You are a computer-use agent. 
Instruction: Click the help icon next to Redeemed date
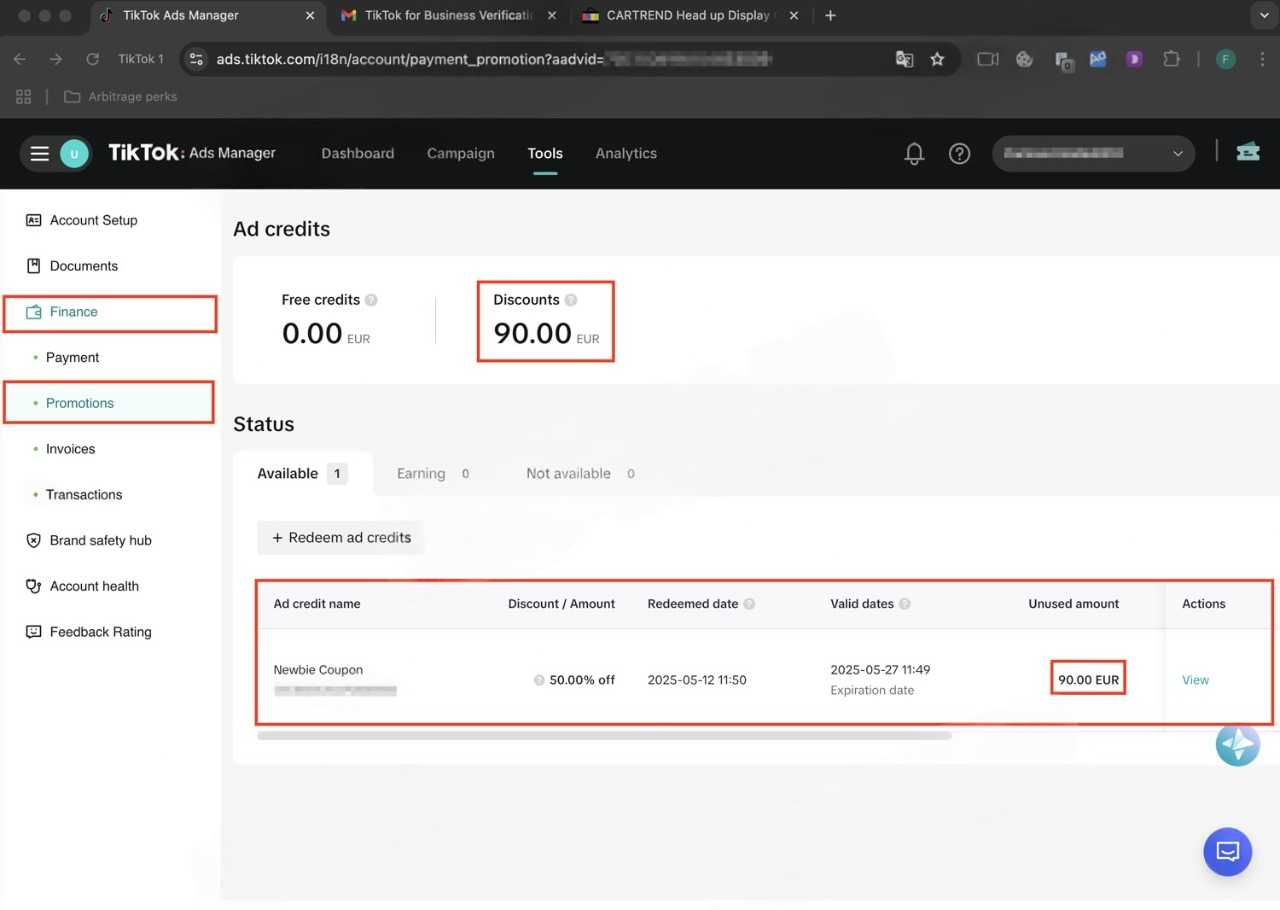pyautogui.click(x=749, y=604)
